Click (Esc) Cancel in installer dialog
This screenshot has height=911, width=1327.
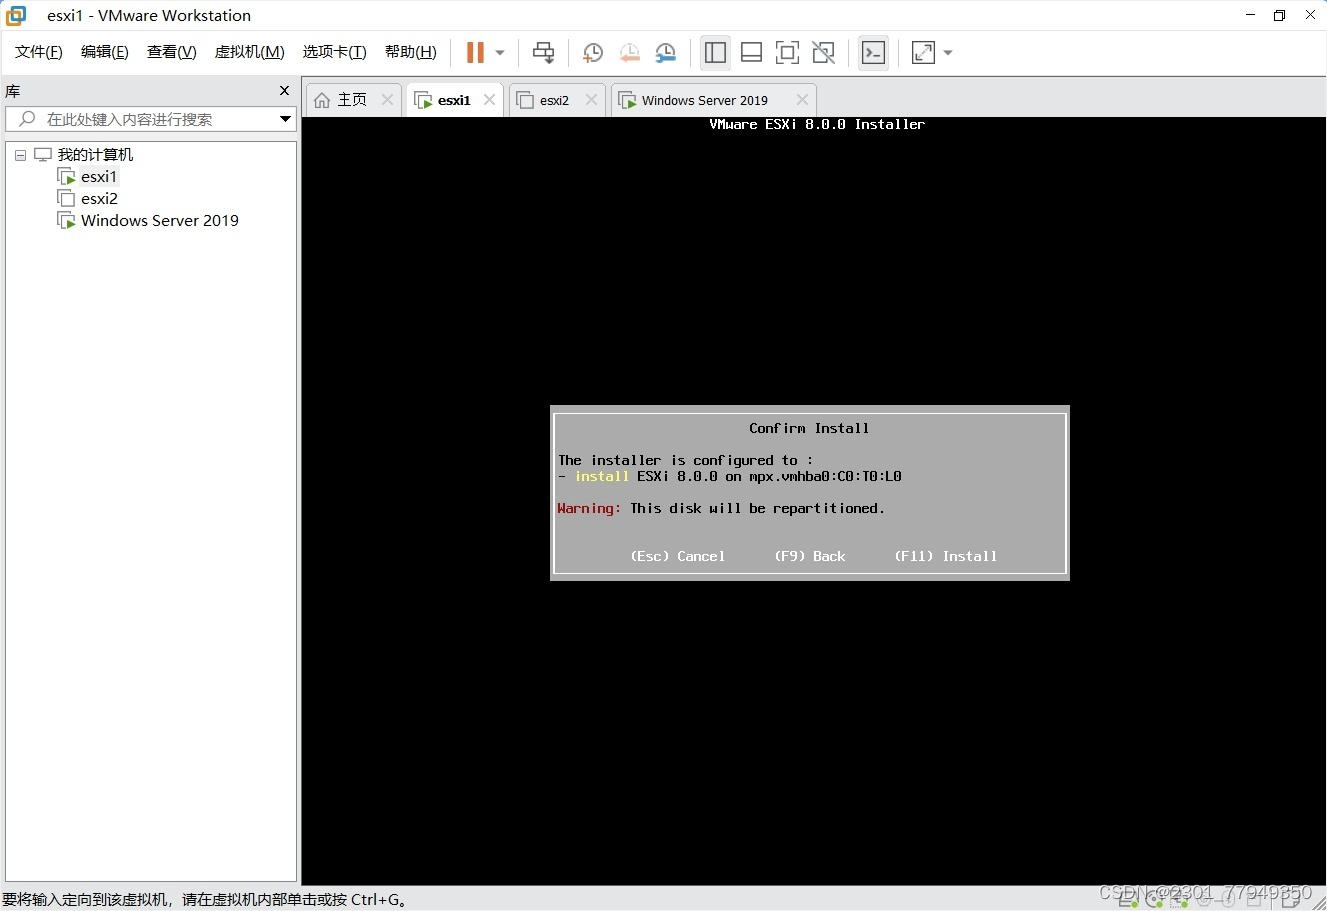[678, 556]
